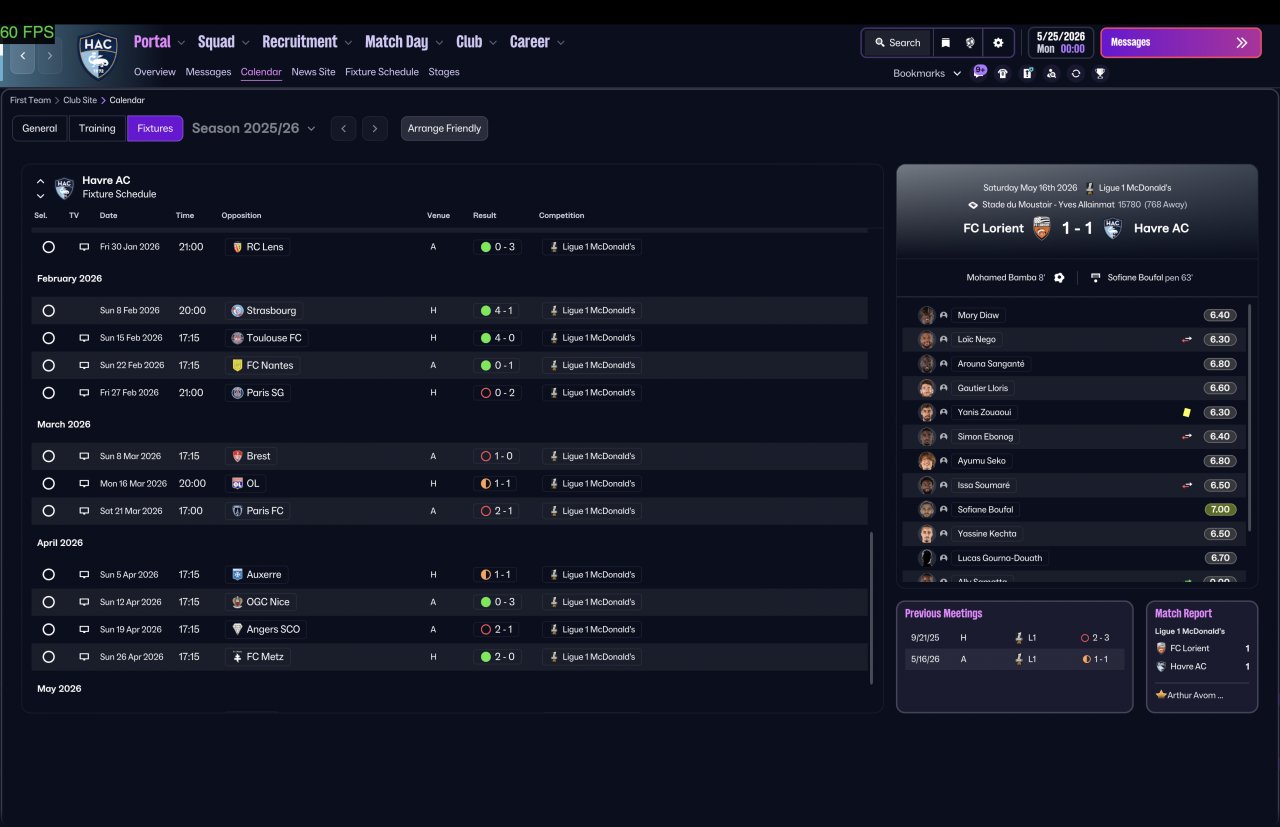Click the tactics board shortcut icon
The height and width of the screenshot is (827, 1280).
pos(1027,73)
